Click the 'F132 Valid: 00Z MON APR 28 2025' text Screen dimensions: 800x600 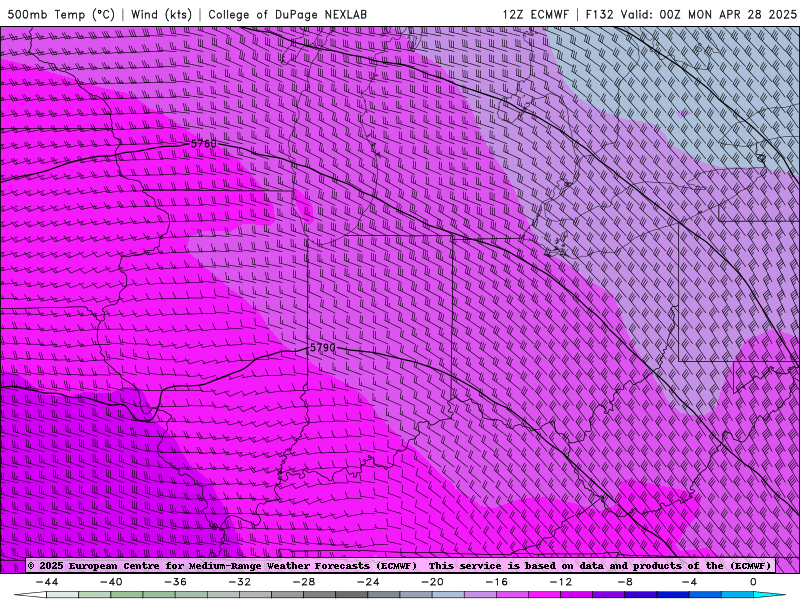point(691,14)
